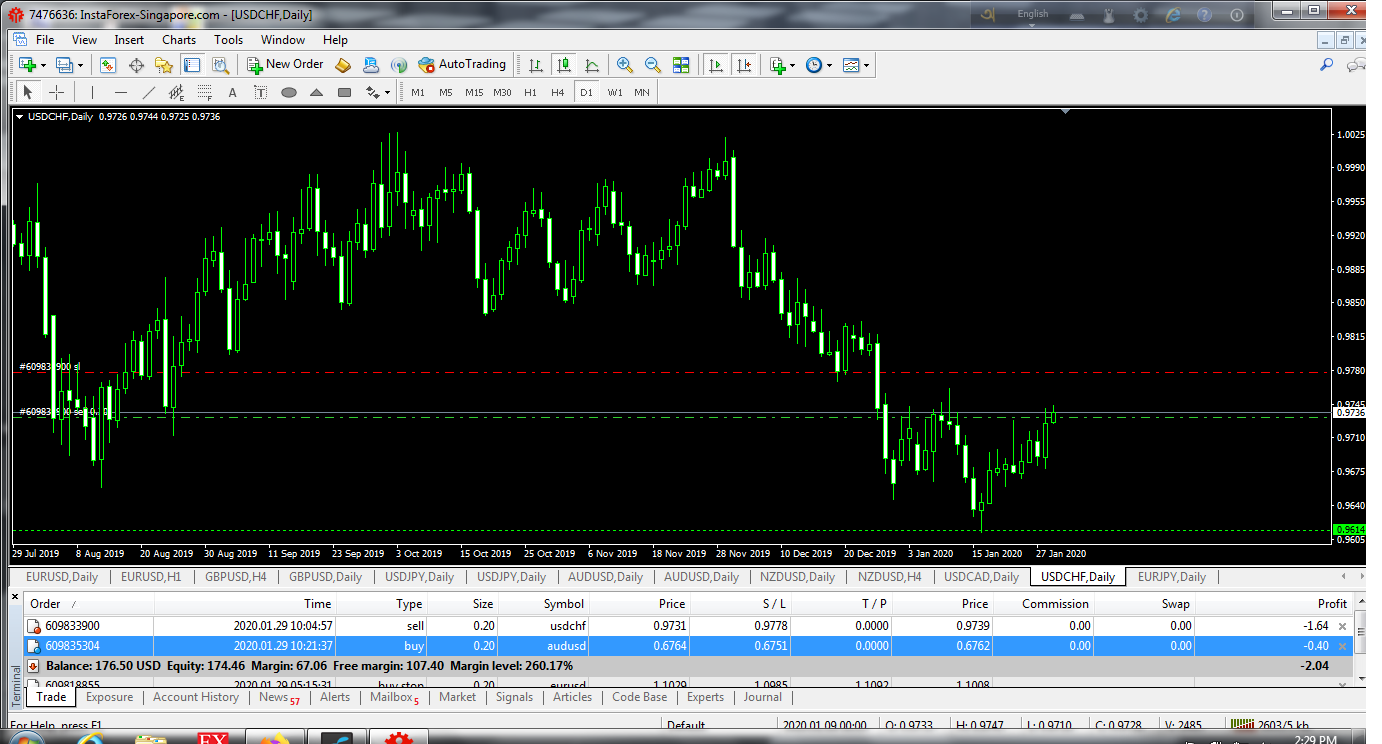Select the triangle drawing tool
The image size is (1382, 744).
[x=317, y=92]
